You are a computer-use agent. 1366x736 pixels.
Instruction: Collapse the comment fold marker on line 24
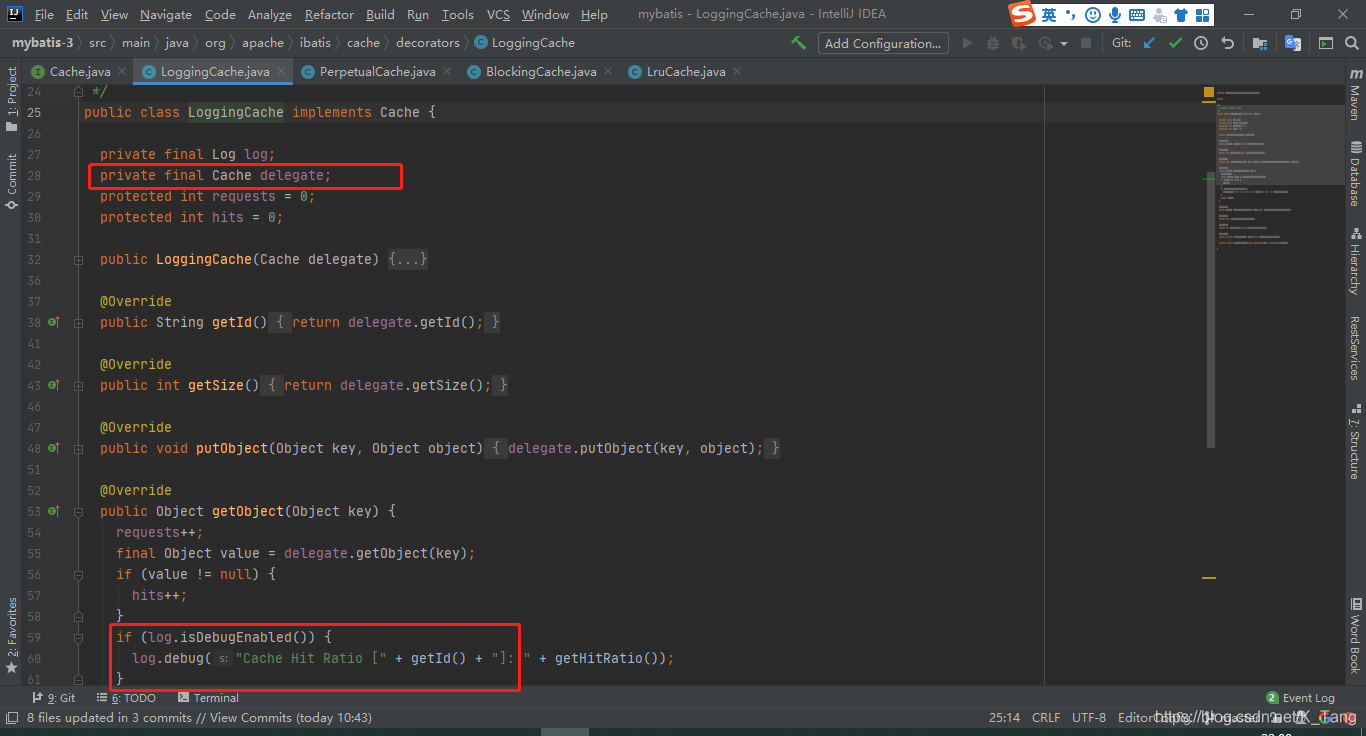[x=78, y=91]
